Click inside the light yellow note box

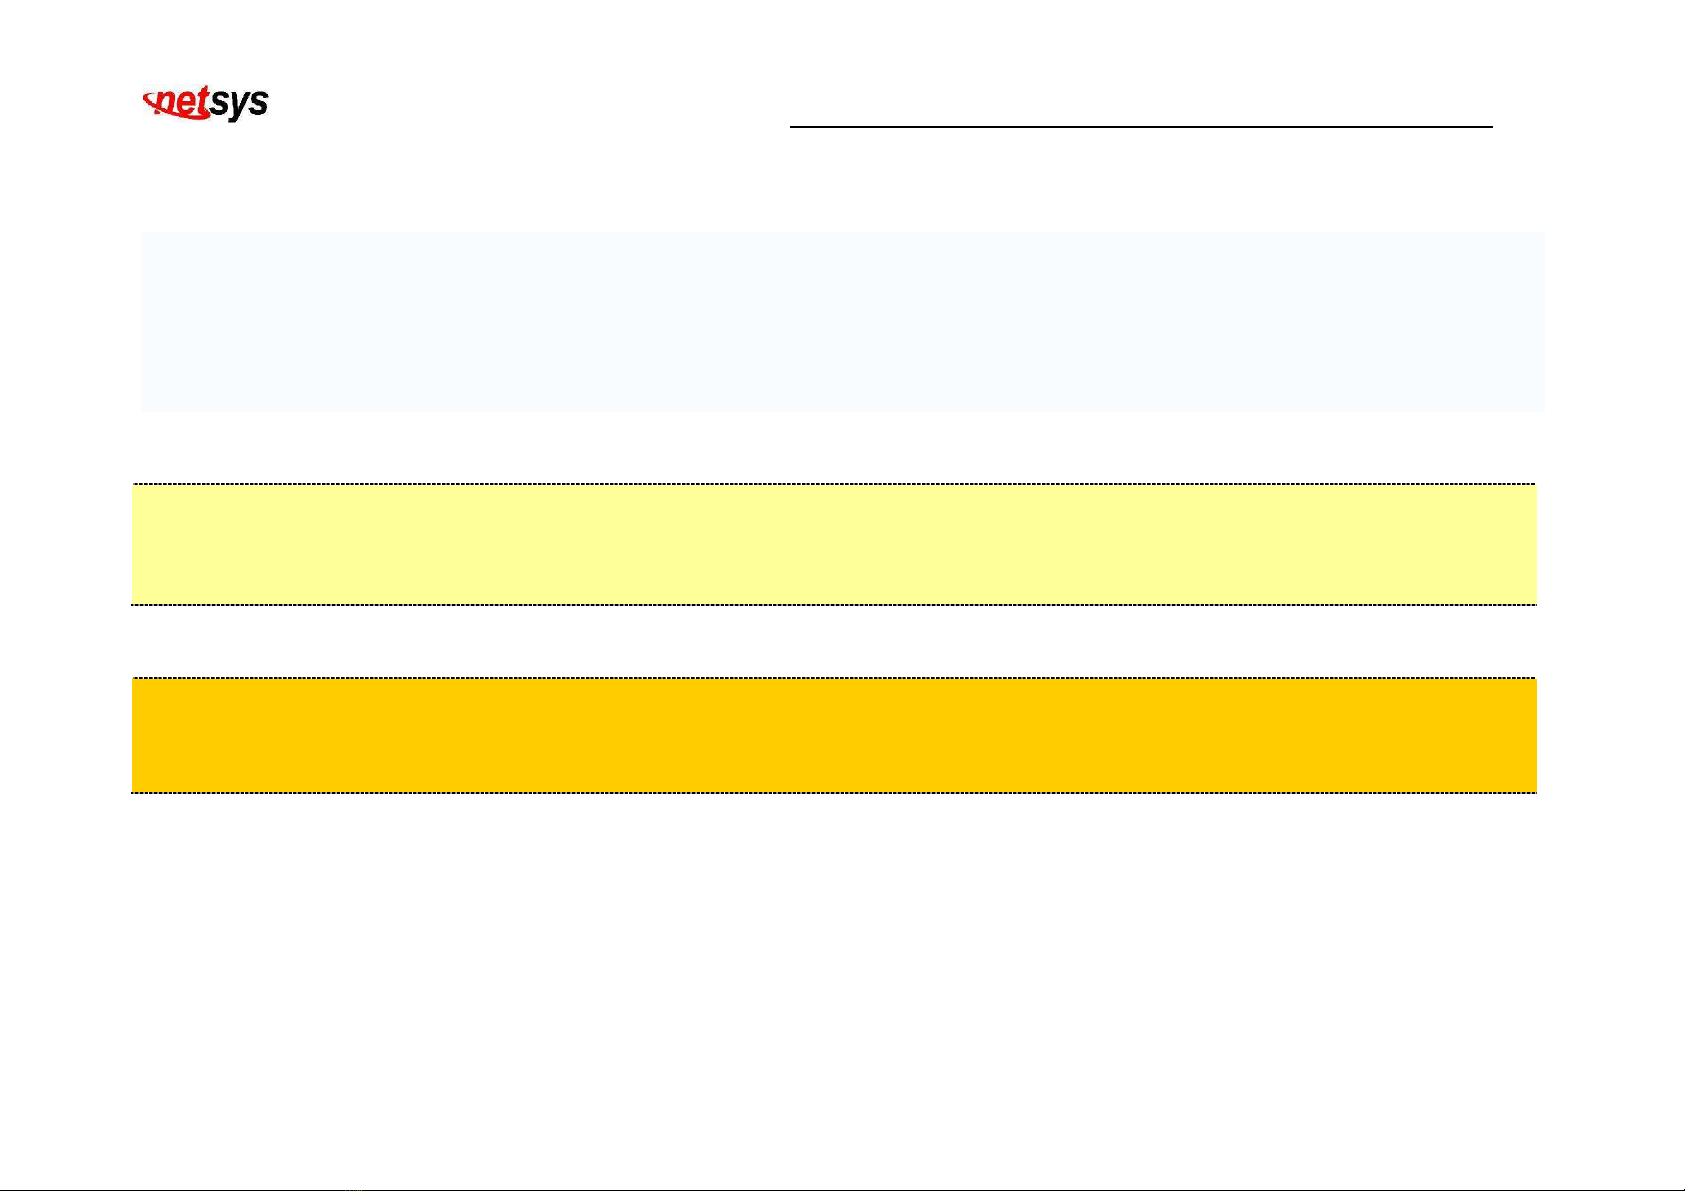834,544
